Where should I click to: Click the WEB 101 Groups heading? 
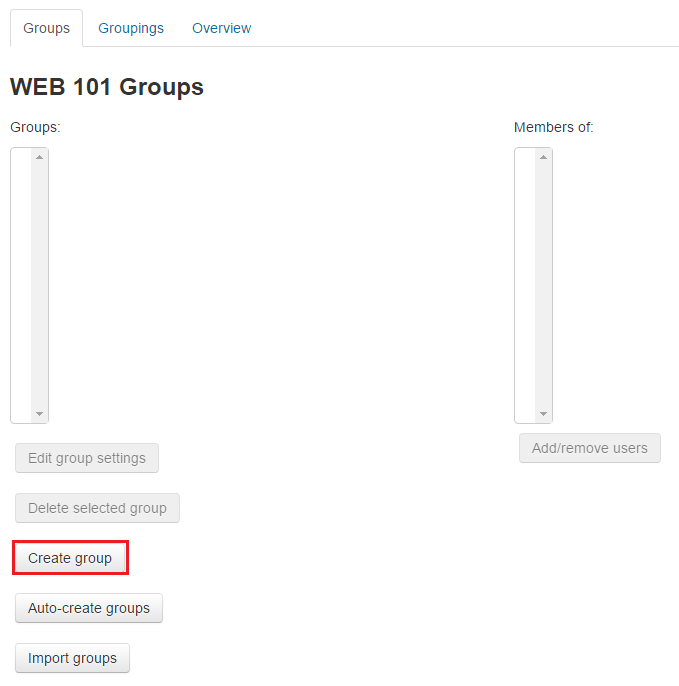click(x=107, y=87)
